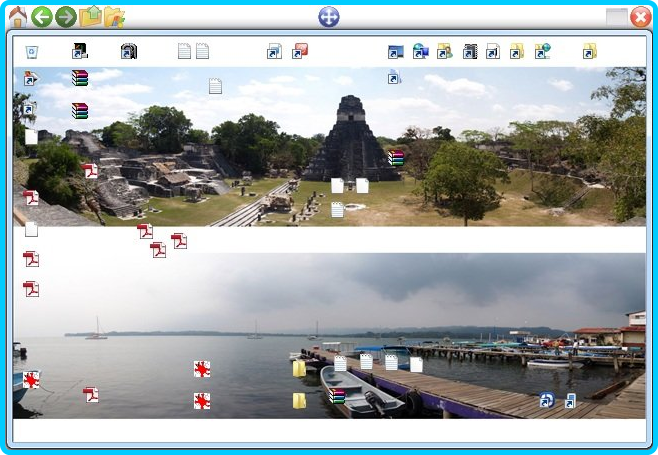
Task: Close the window with the red X
Action: 641,17
